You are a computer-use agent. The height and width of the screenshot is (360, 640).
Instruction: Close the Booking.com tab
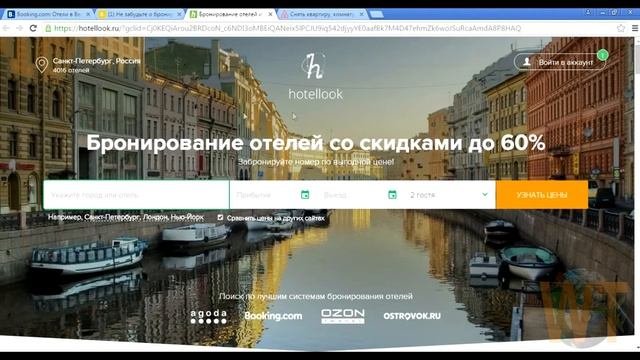pyautogui.click(x=88, y=14)
